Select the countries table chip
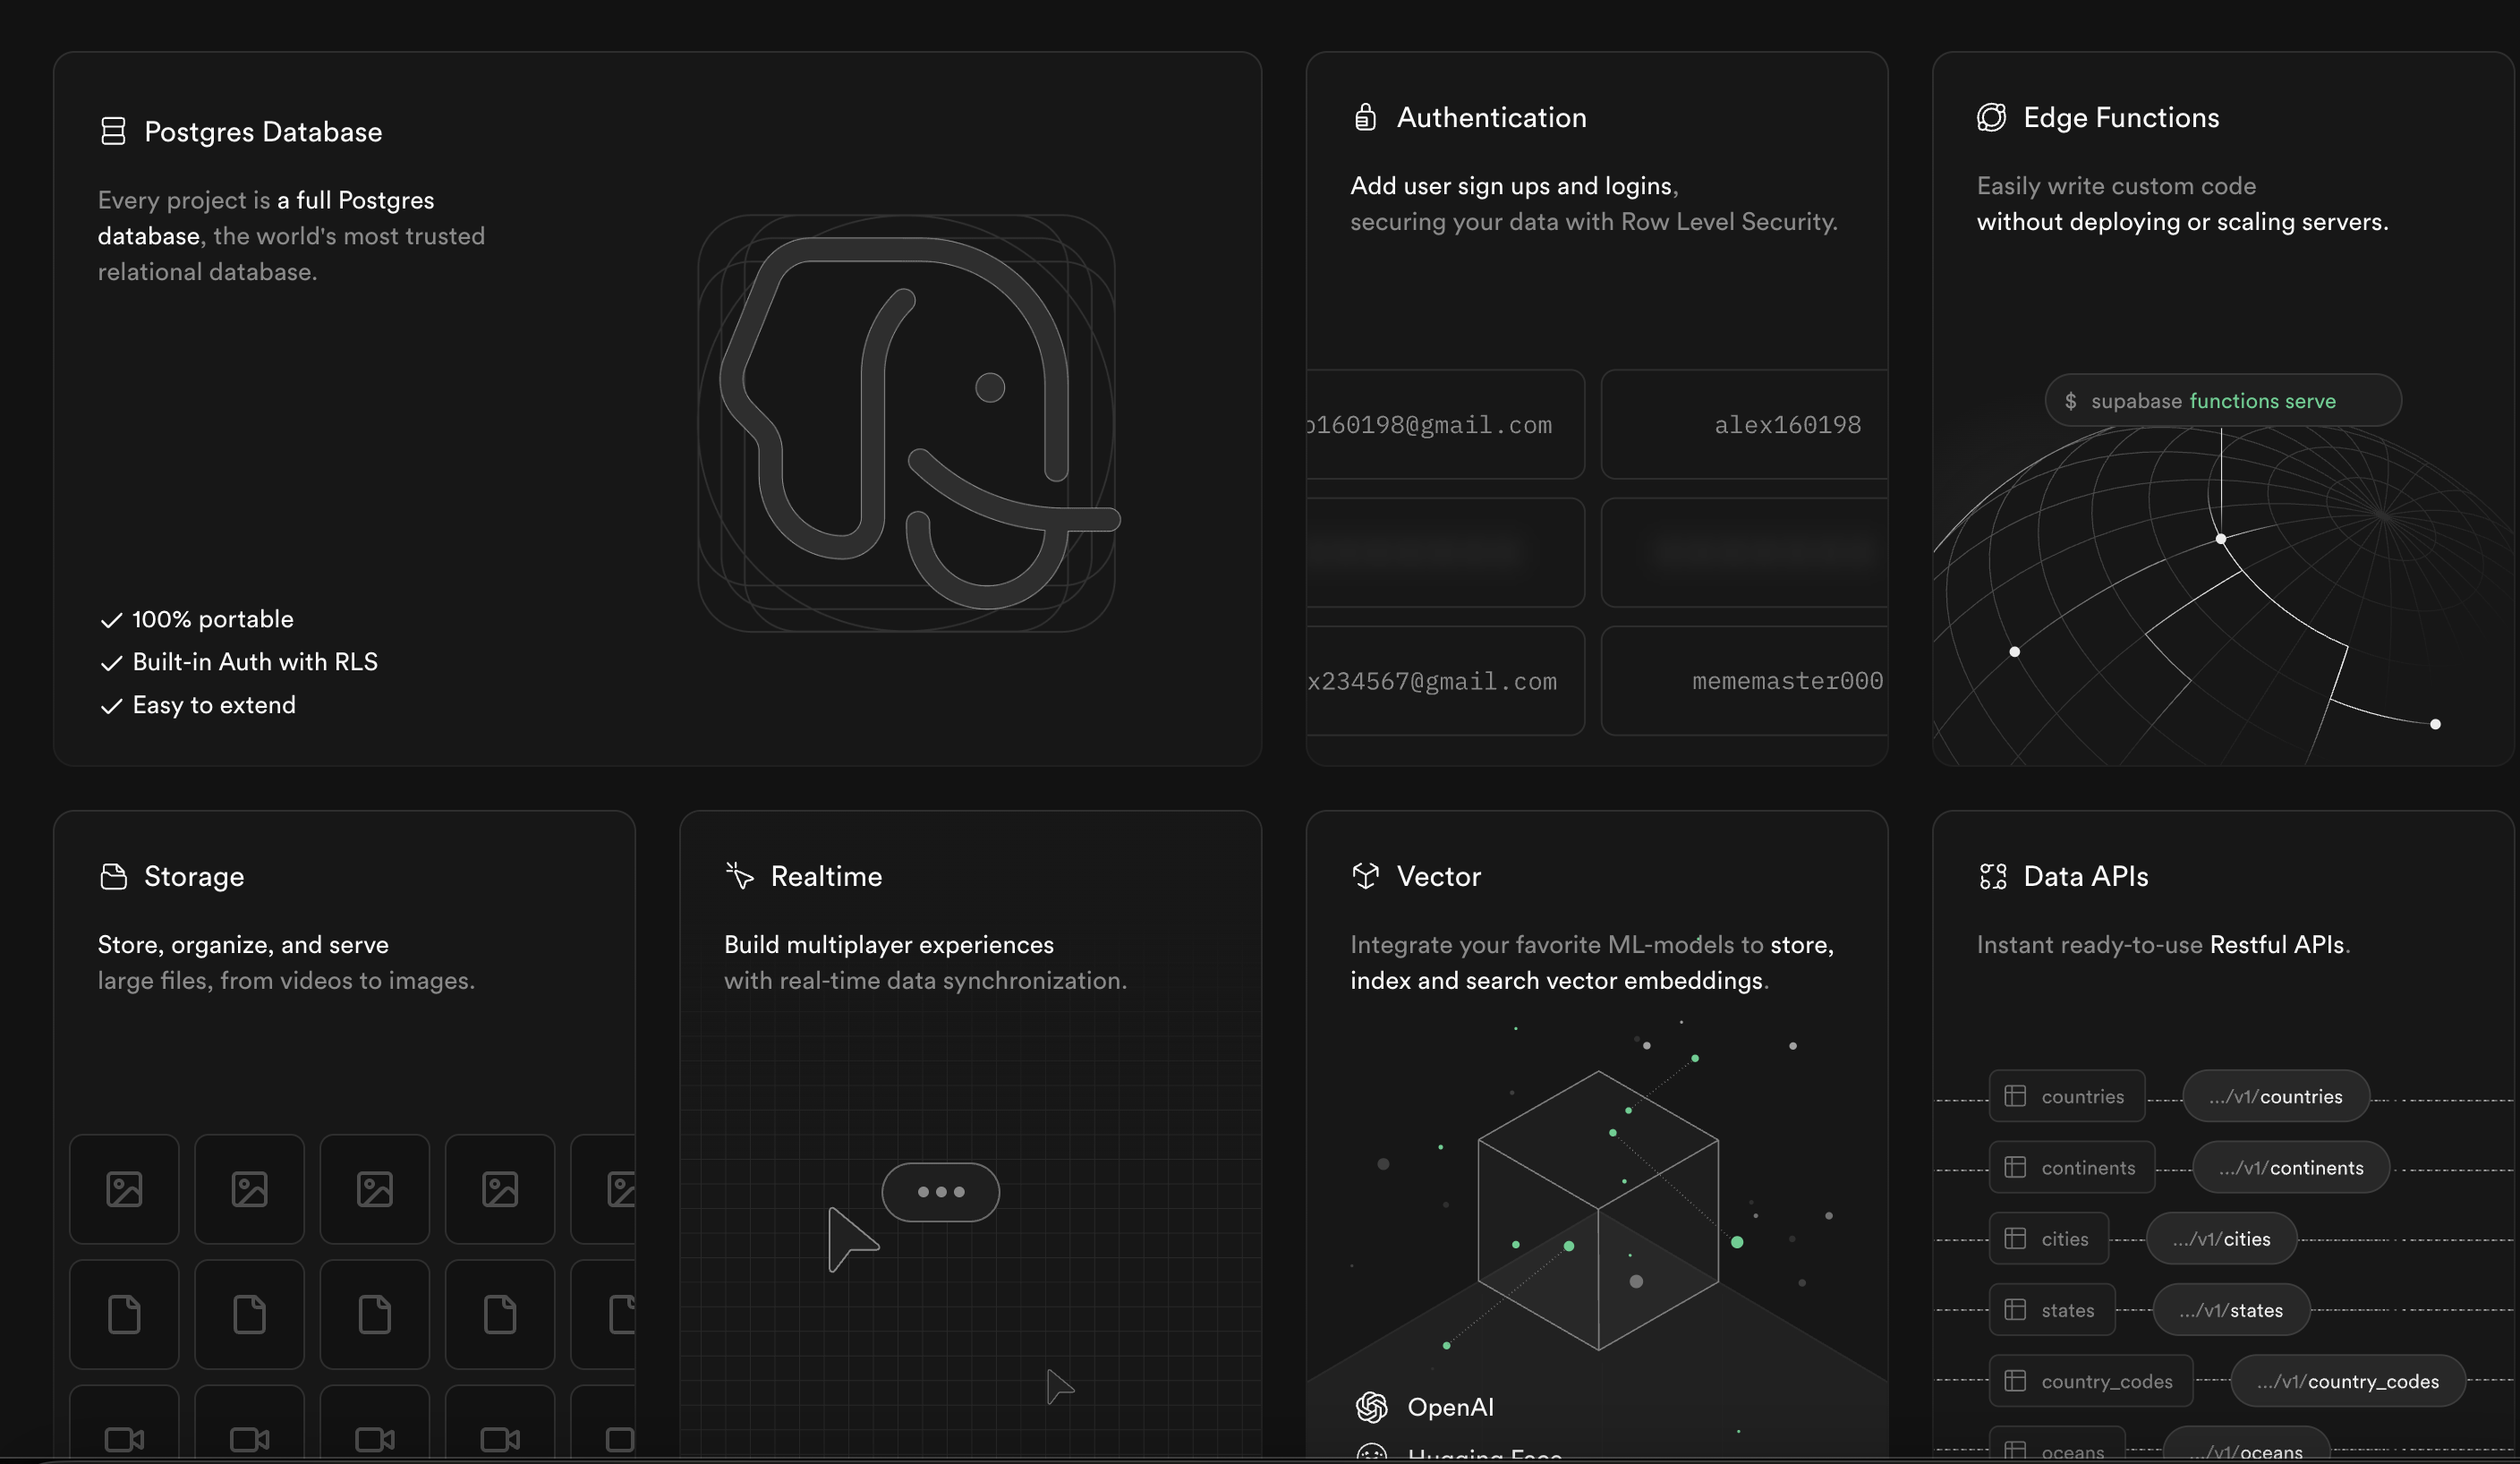This screenshot has width=2520, height=1464. pyautogui.click(x=2066, y=1096)
